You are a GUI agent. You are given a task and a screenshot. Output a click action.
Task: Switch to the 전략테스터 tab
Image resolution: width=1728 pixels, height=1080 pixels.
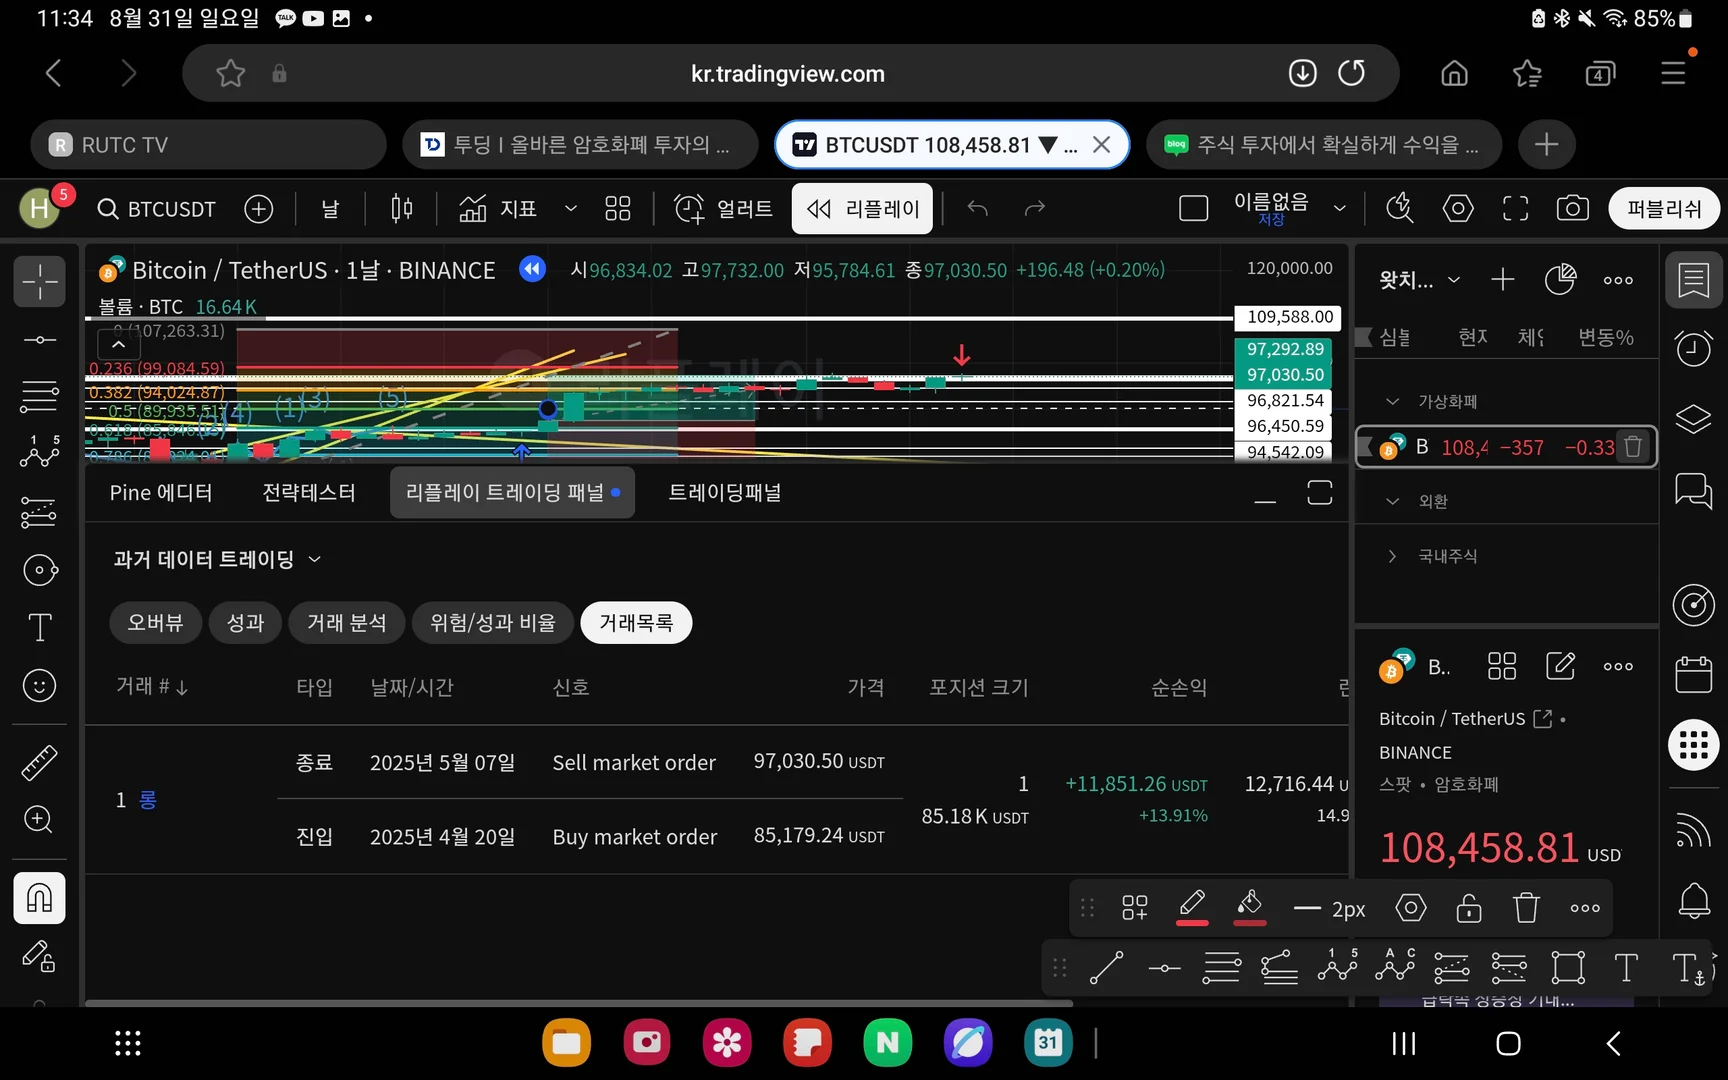point(308,492)
